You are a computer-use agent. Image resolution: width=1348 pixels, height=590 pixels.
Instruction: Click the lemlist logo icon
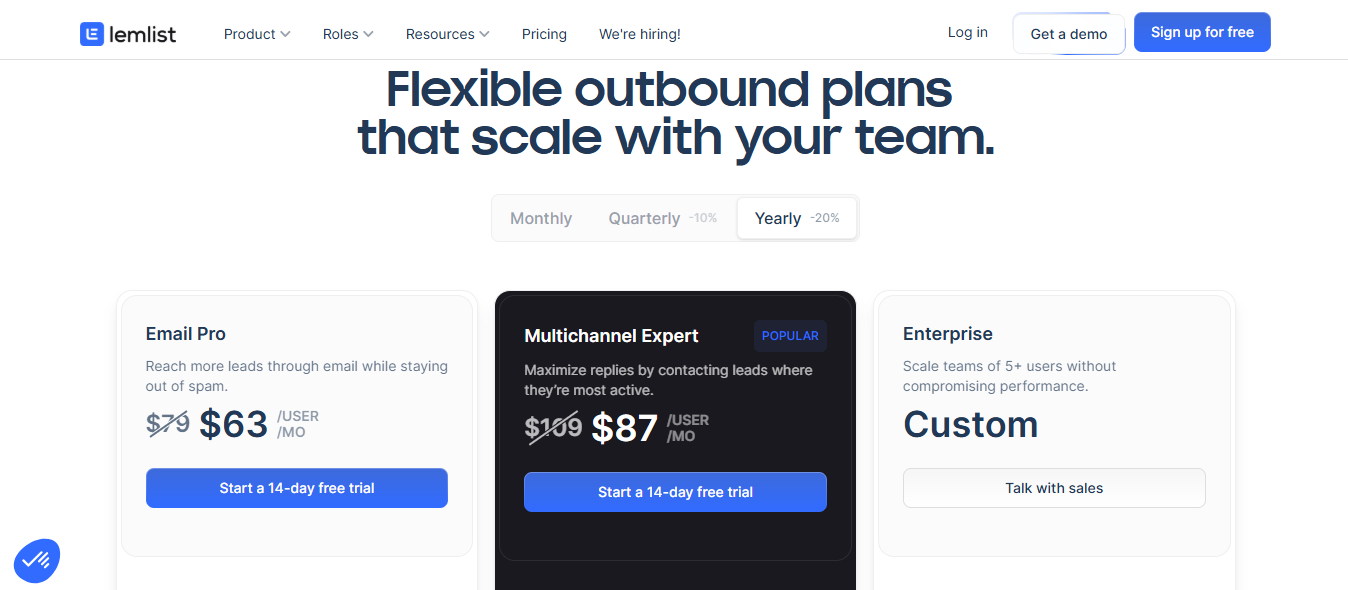click(91, 33)
